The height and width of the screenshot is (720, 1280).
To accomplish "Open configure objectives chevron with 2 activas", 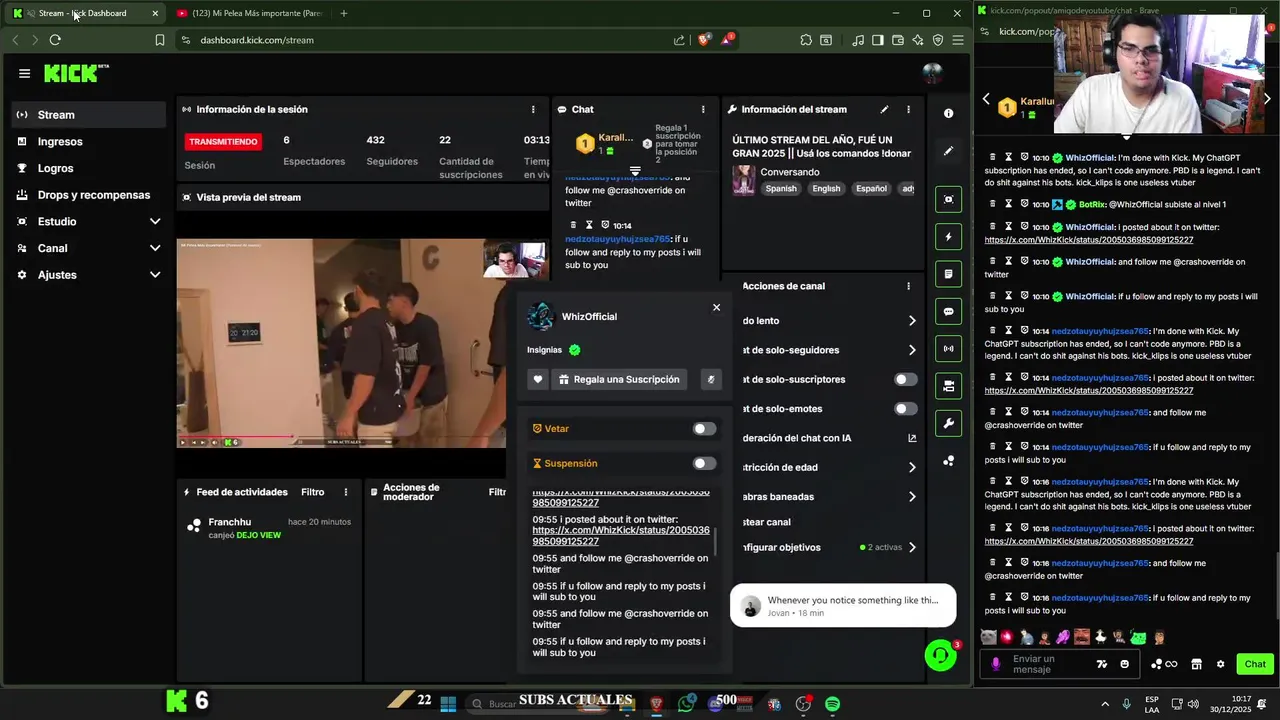I will pos(912,547).
